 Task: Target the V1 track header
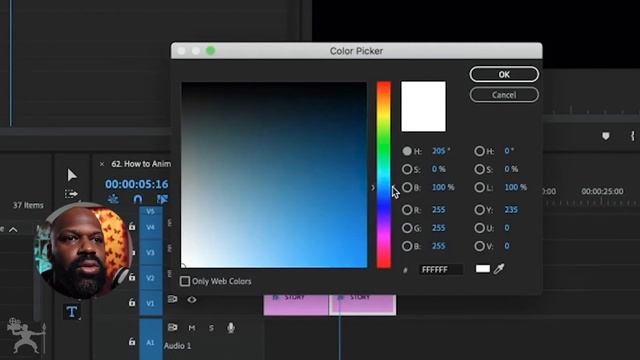(151, 303)
